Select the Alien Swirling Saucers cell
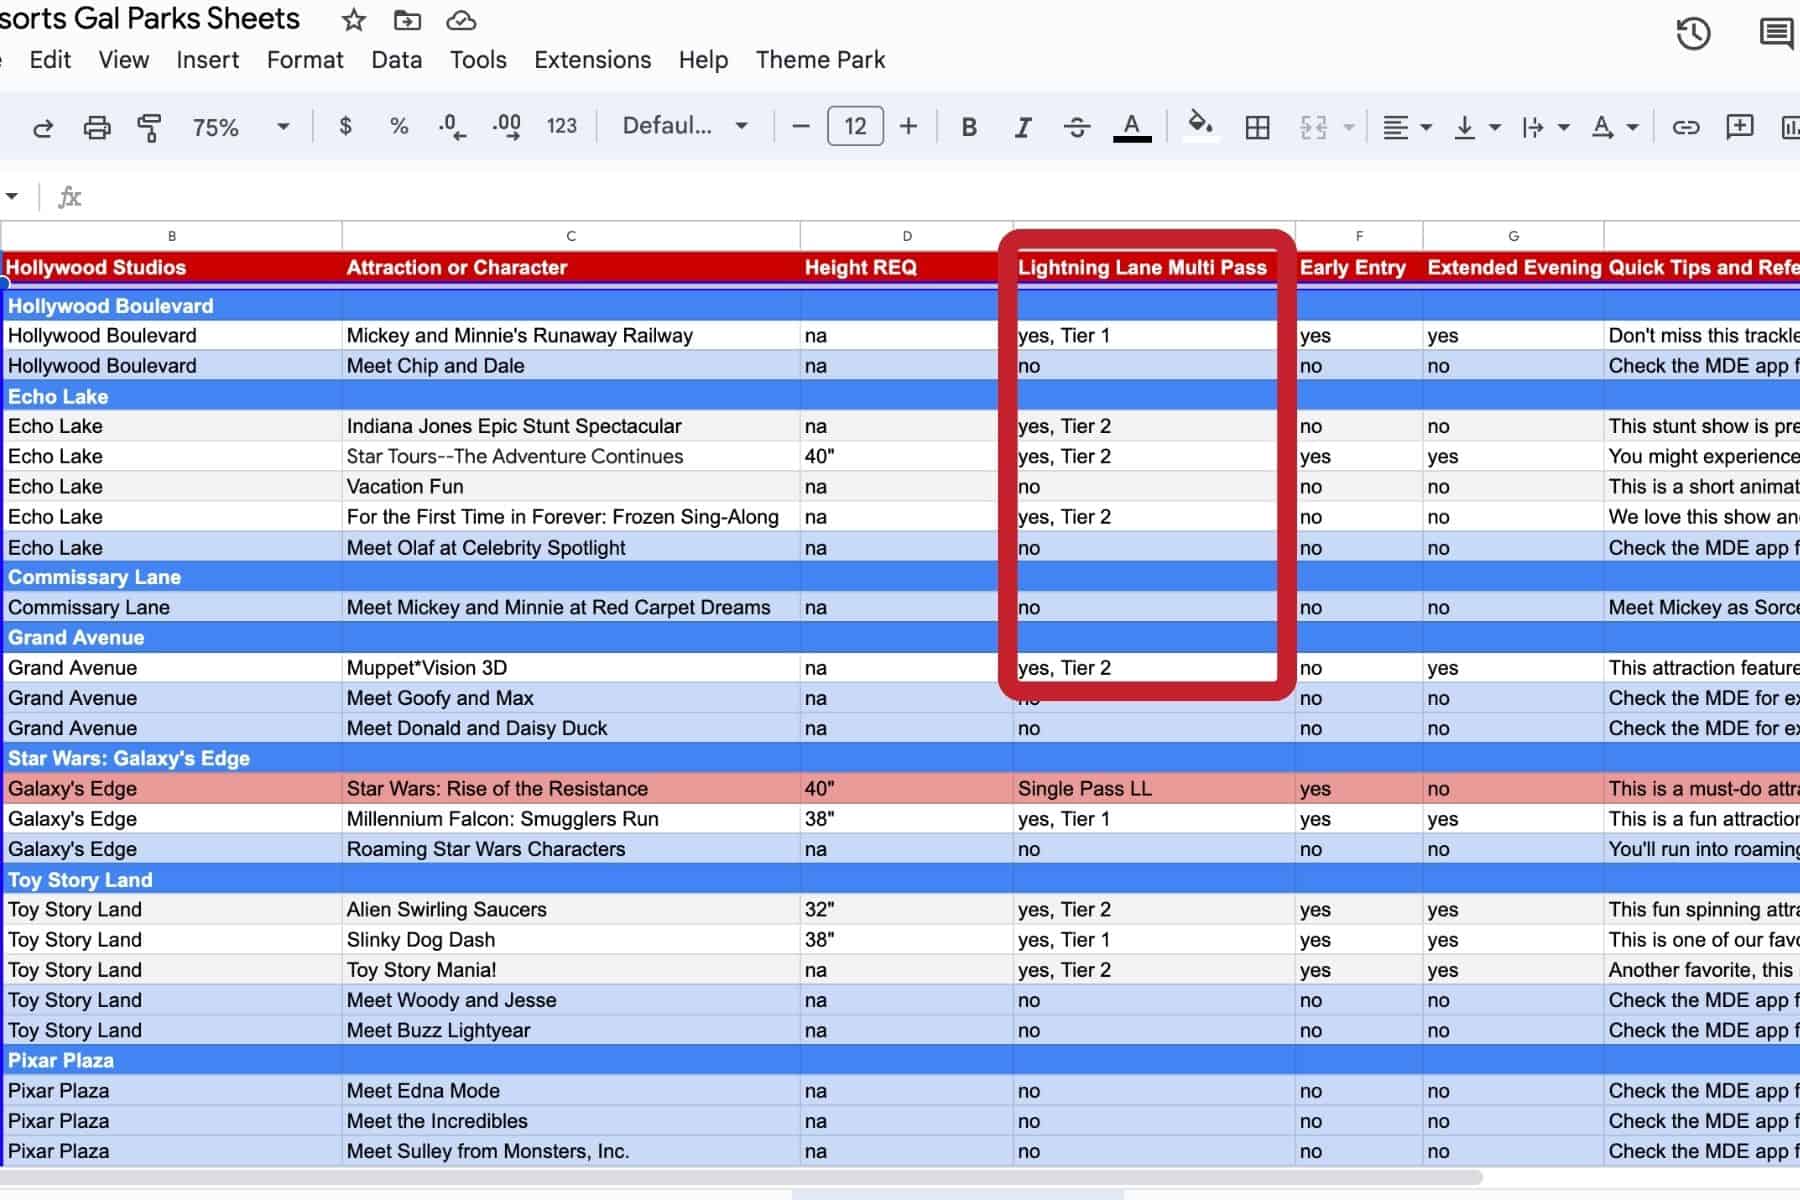Viewport: 1800px width, 1200px height. (x=571, y=909)
